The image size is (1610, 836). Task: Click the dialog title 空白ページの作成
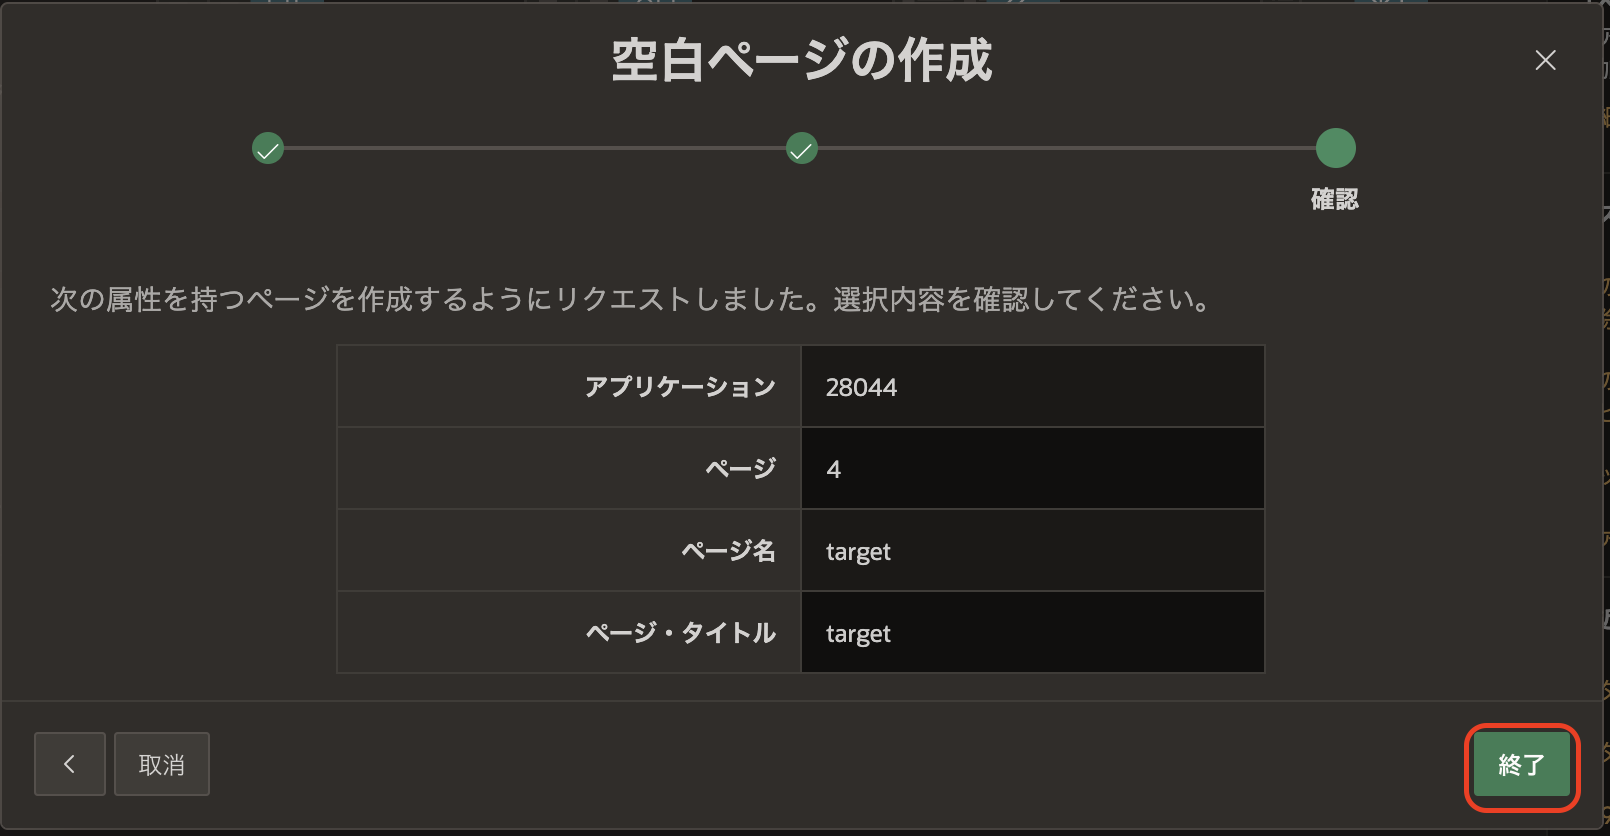pyautogui.click(x=802, y=60)
